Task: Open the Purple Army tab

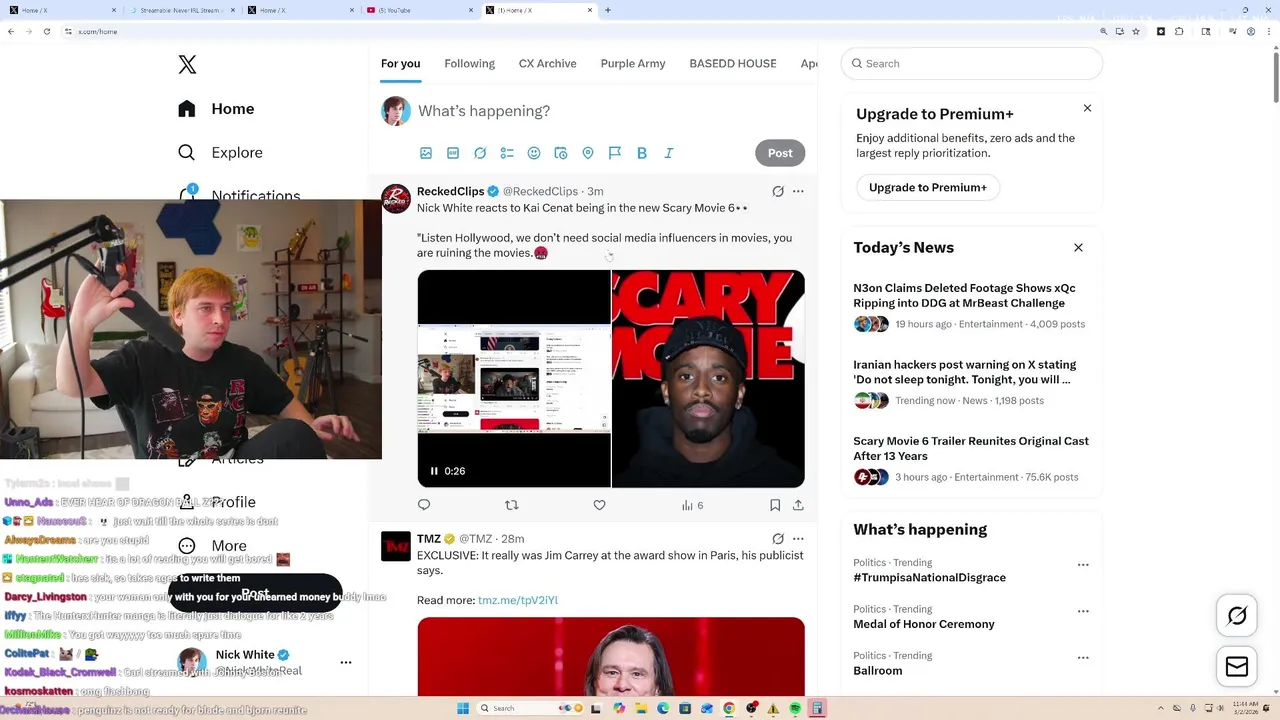Action: 633,64
